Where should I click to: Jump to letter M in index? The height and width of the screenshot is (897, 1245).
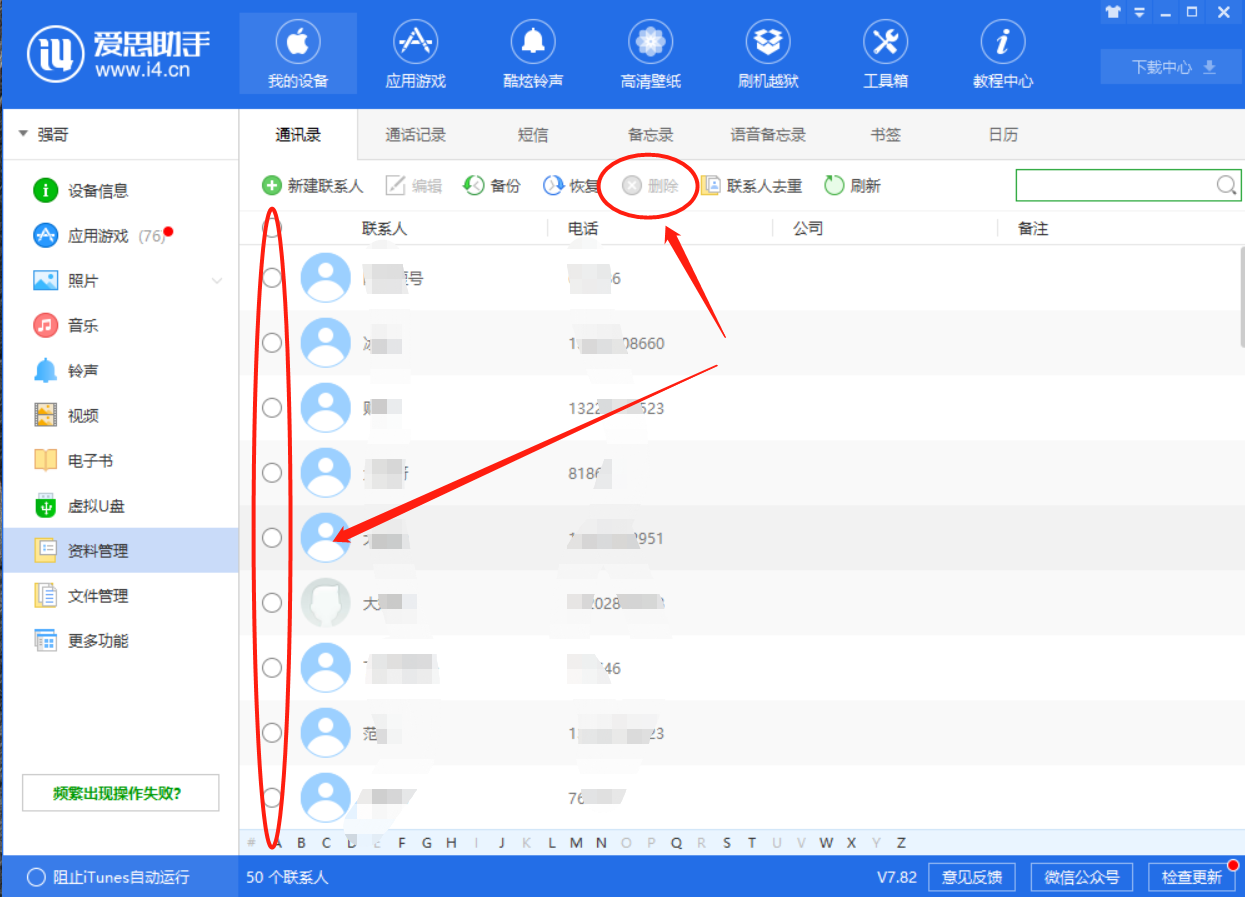[x=576, y=843]
